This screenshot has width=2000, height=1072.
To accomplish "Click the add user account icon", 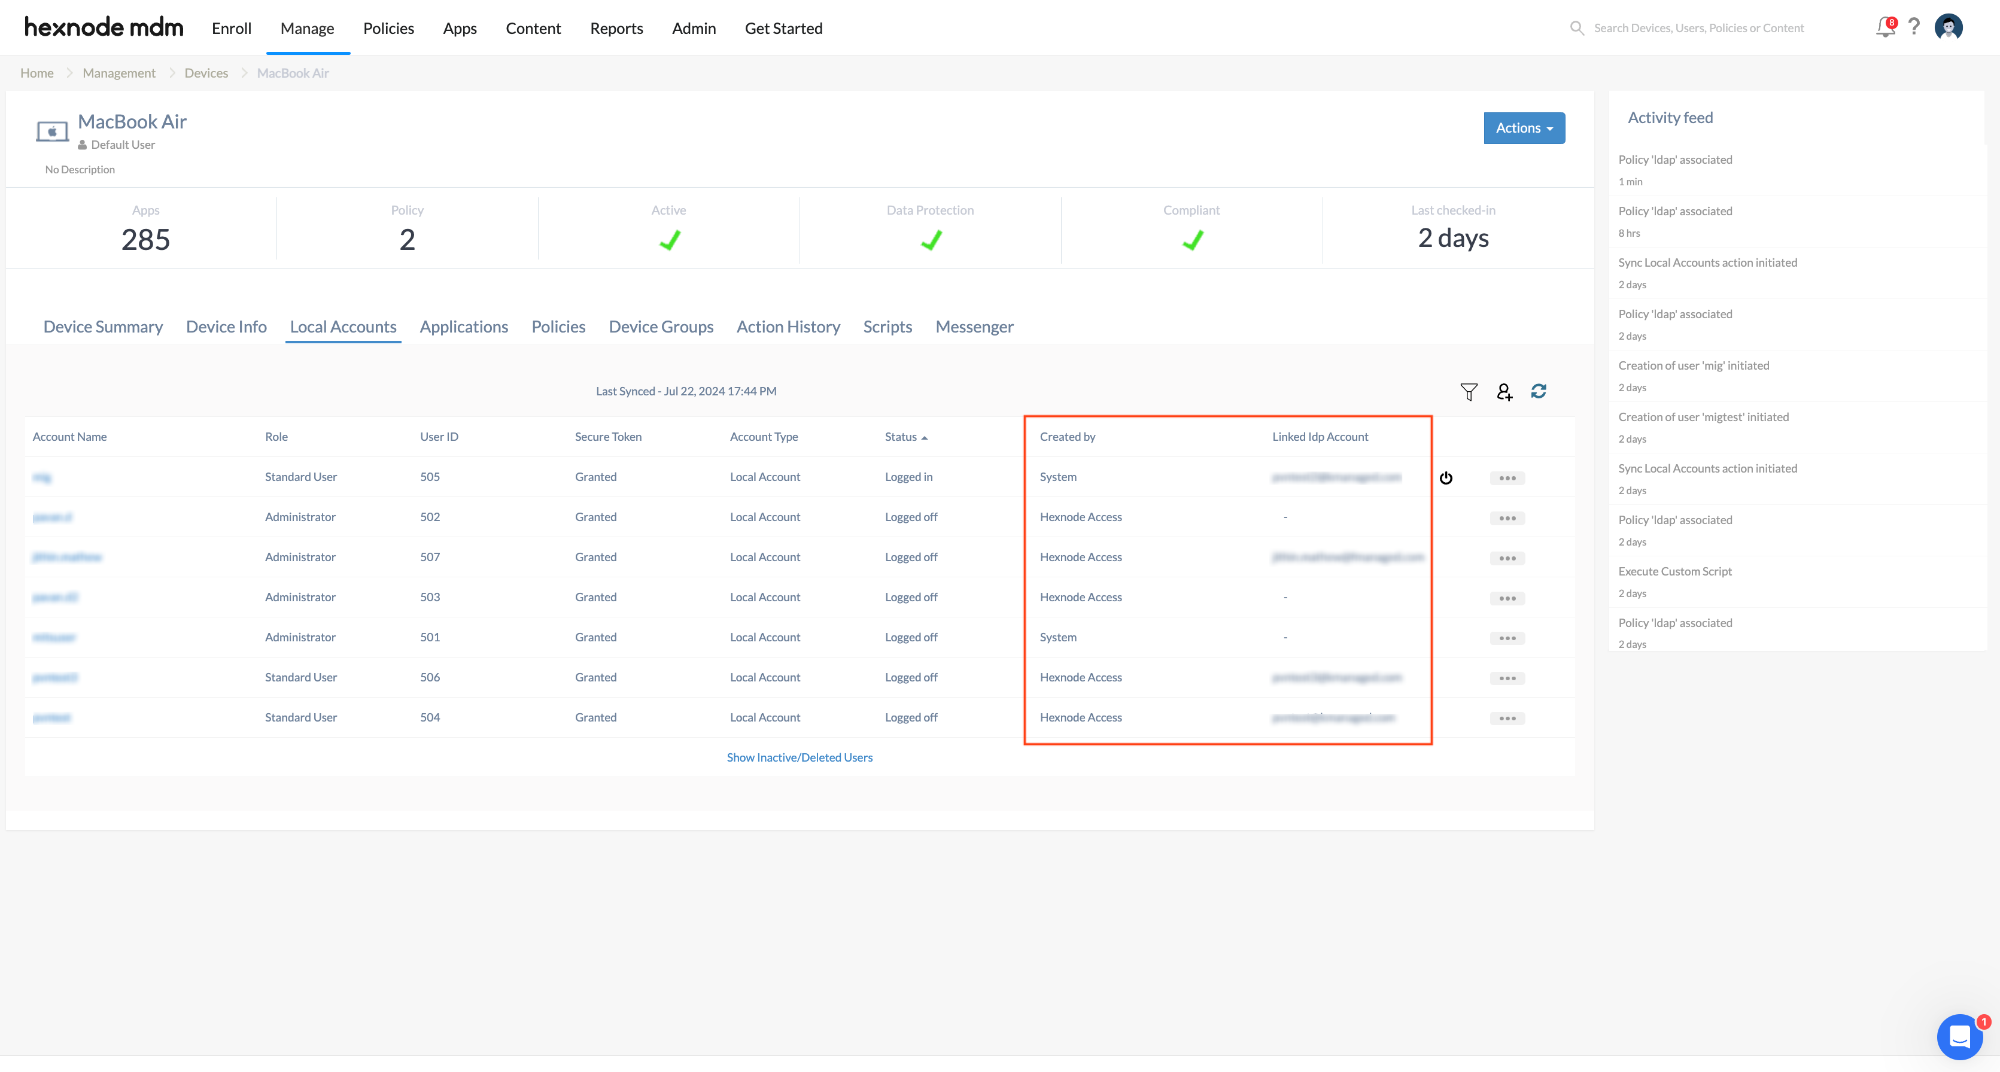I will click(x=1504, y=392).
